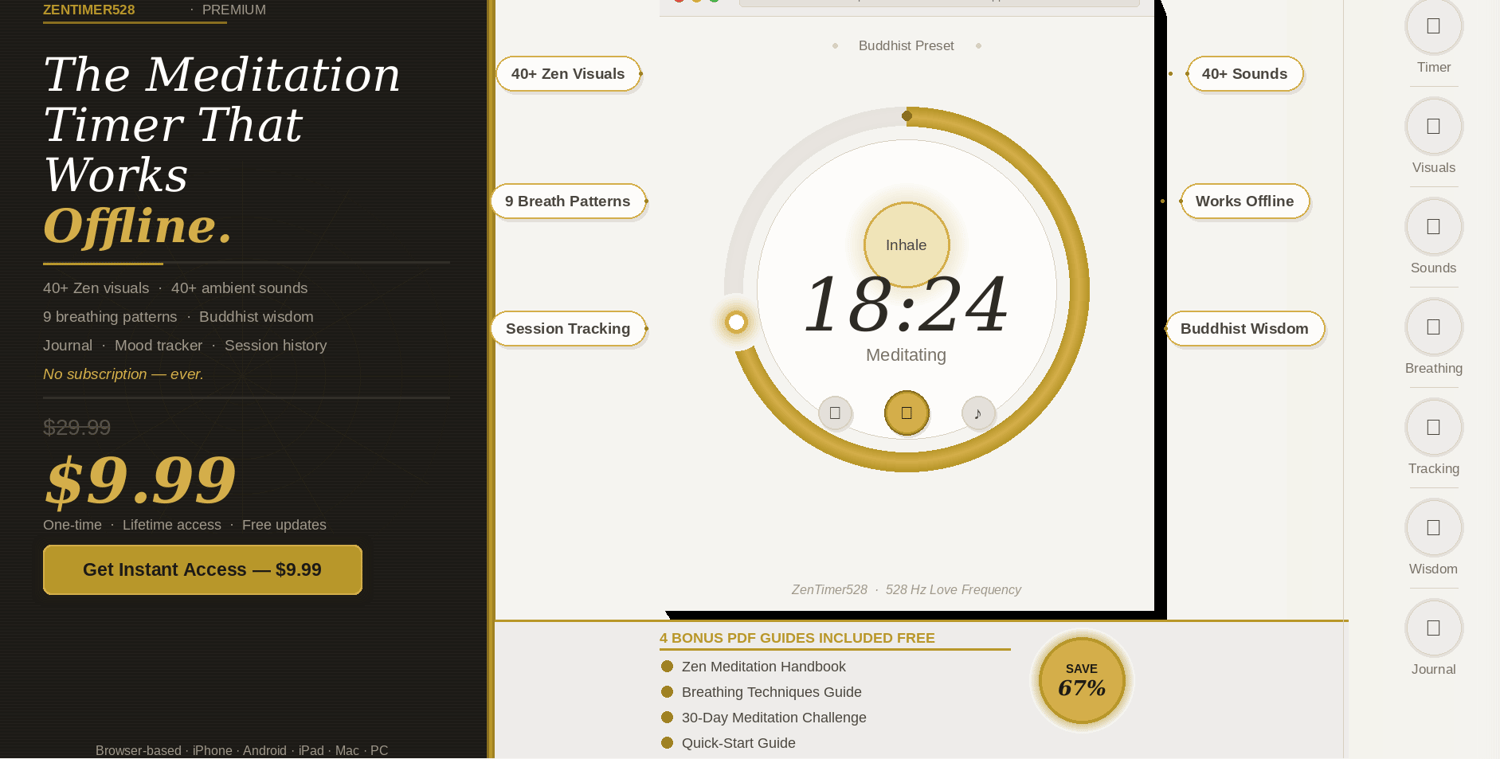Open the Timer feature icon
Screen dimensions: 1500x759
tap(1433, 26)
